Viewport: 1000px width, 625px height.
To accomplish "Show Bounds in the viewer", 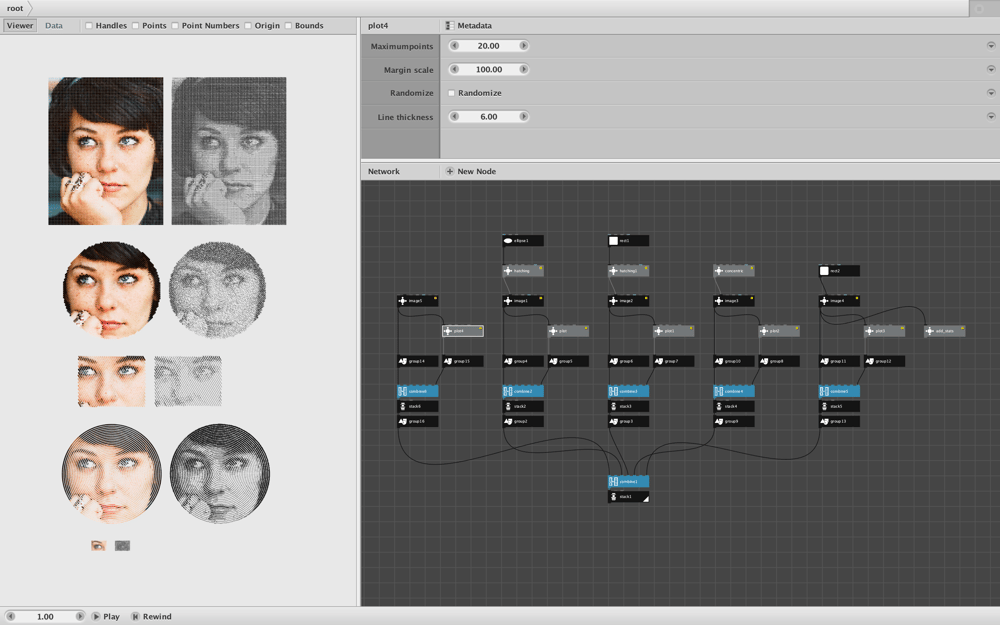I will [x=288, y=26].
